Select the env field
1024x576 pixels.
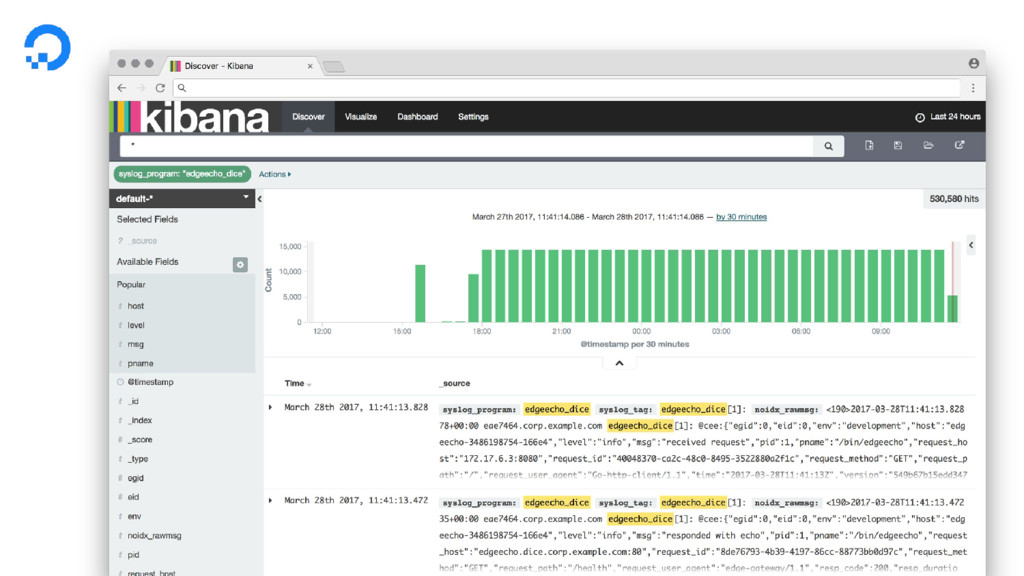(134, 516)
